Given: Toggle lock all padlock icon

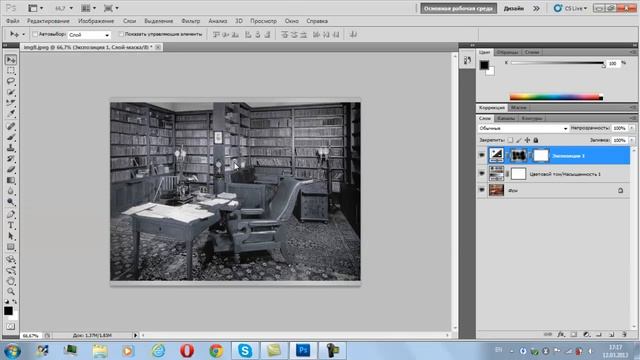Looking at the screenshot, I should (x=536, y=140).
